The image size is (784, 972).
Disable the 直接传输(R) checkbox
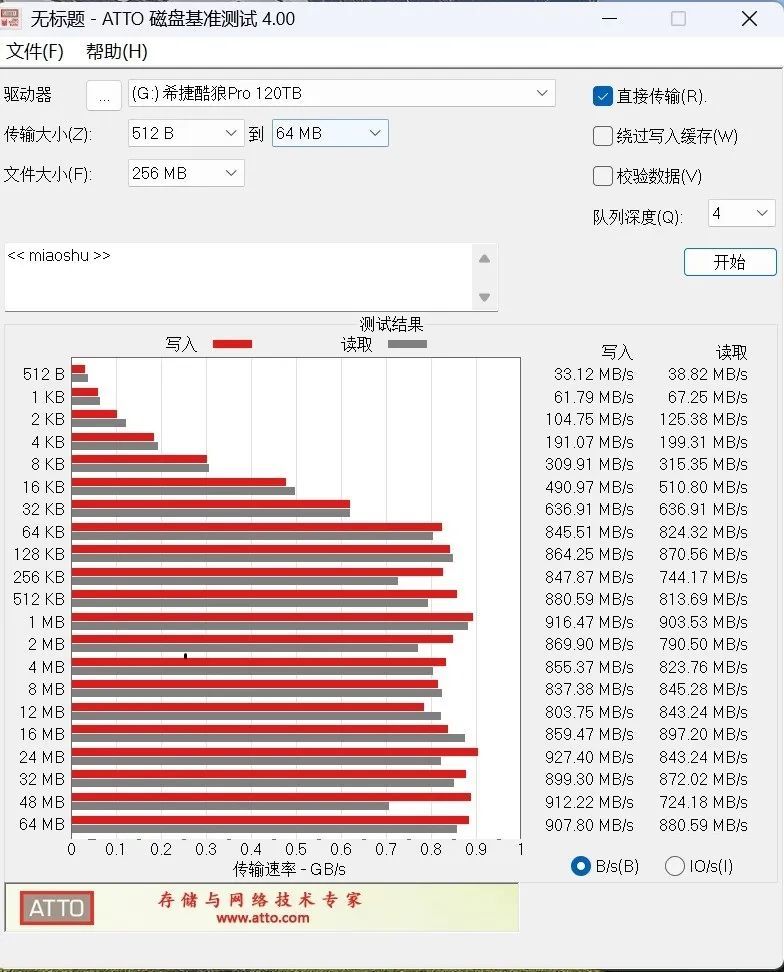[x=602, y=96]
